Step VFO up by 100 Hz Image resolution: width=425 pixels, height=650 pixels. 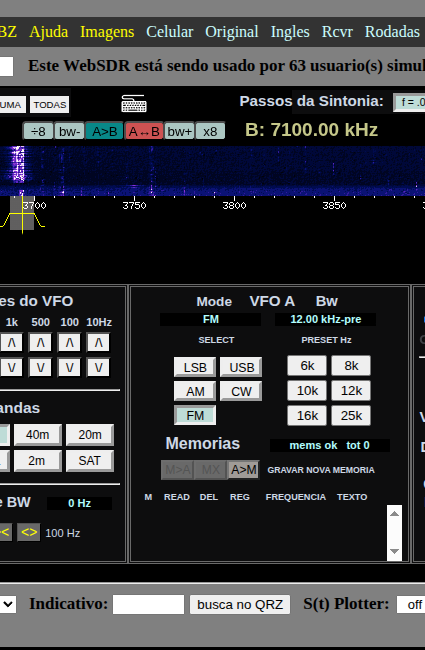click(x=69, y=343)
